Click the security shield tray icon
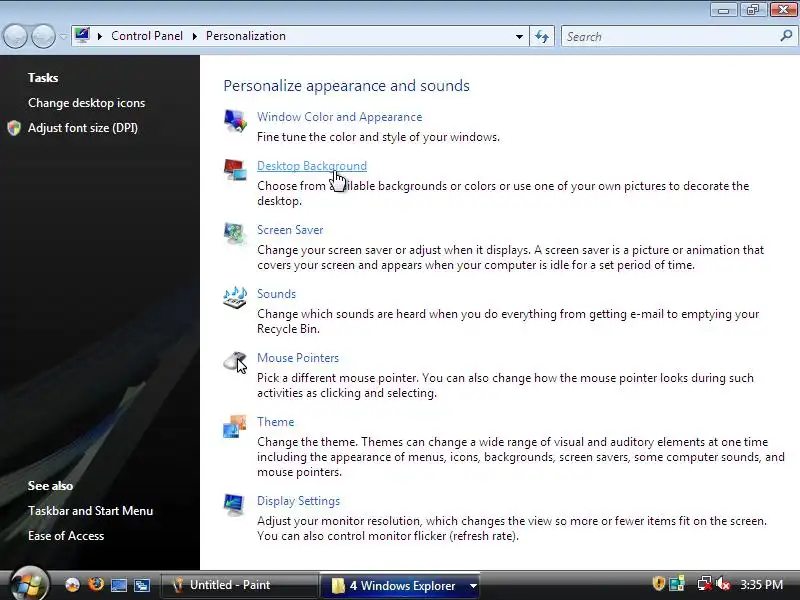Viewport: 800px width, 600px height. [659, 584]
